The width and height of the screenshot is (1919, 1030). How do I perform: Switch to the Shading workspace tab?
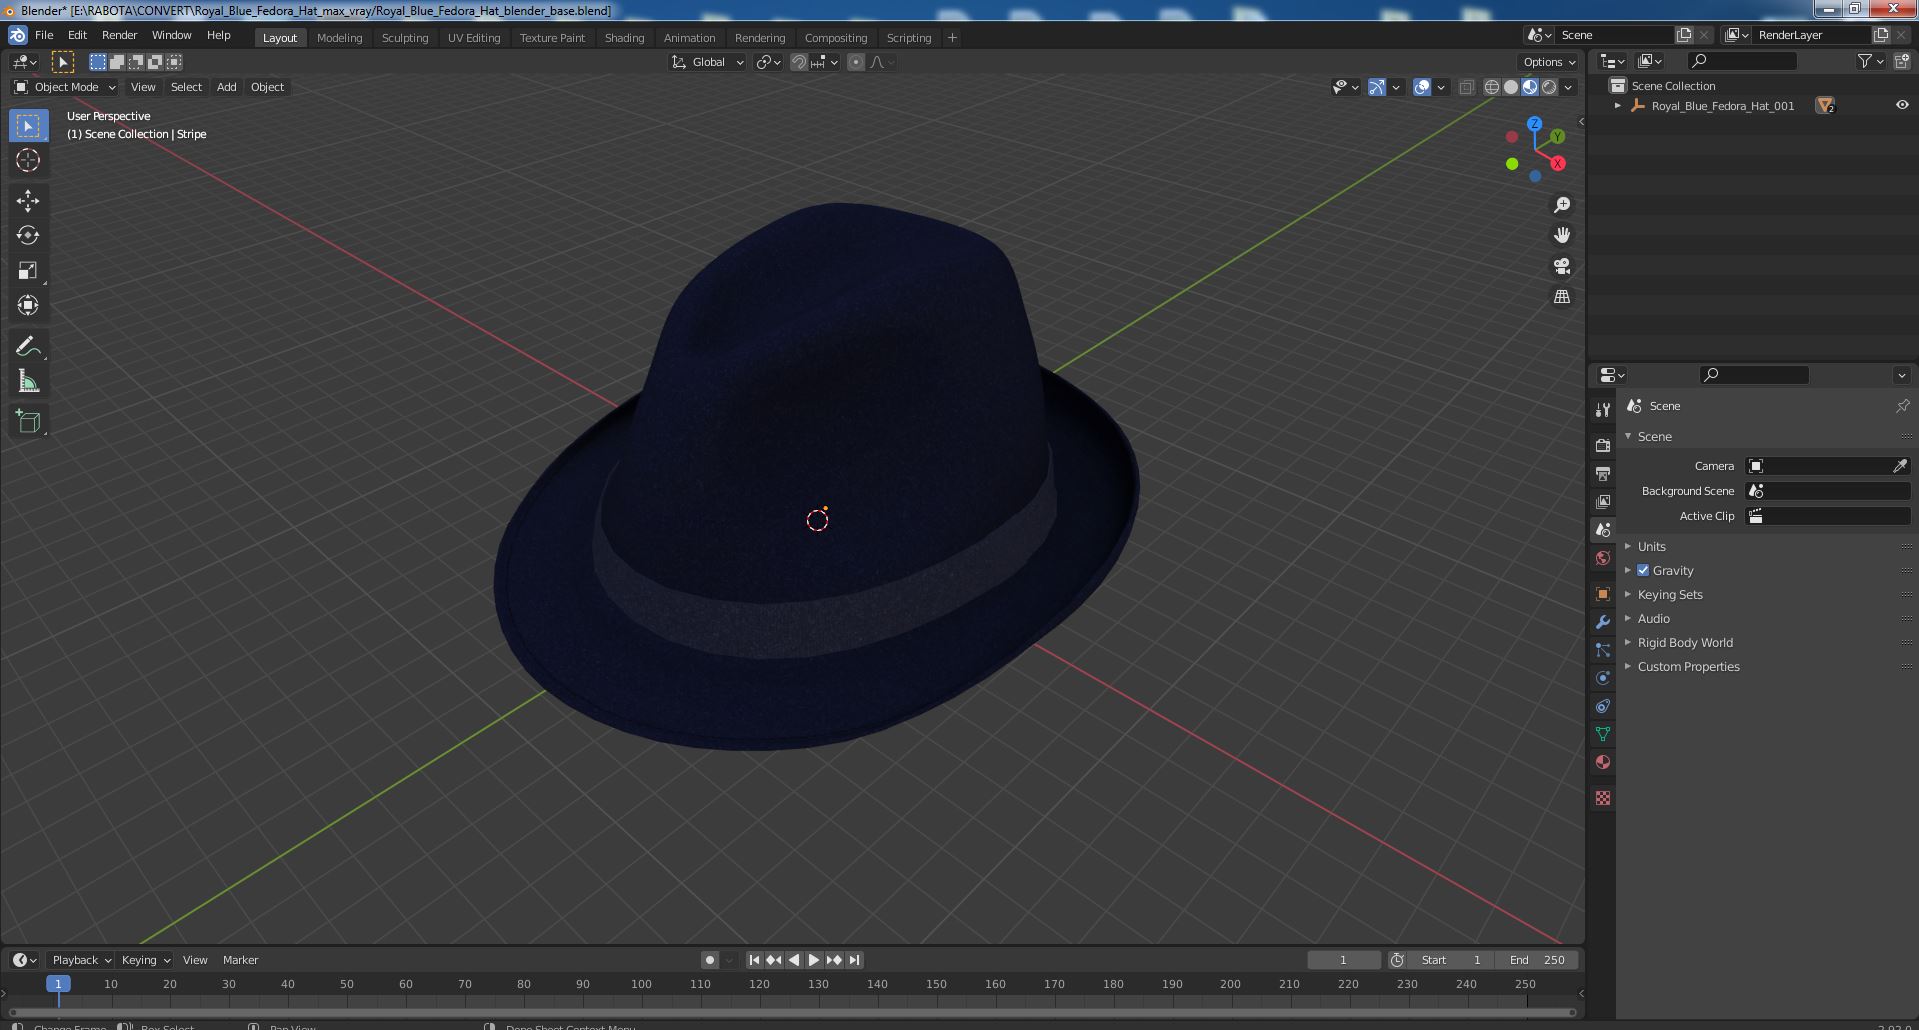click(624, 37)
